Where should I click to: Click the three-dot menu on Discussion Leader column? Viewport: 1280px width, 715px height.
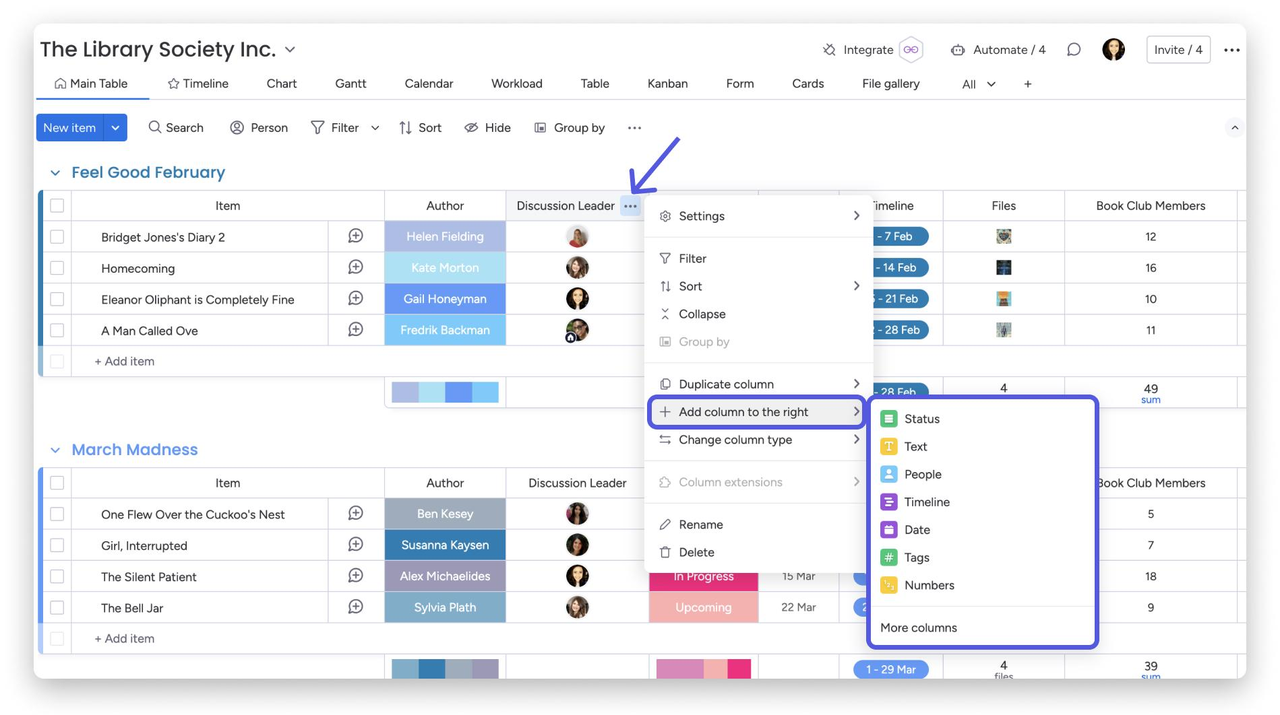(630, 206)
